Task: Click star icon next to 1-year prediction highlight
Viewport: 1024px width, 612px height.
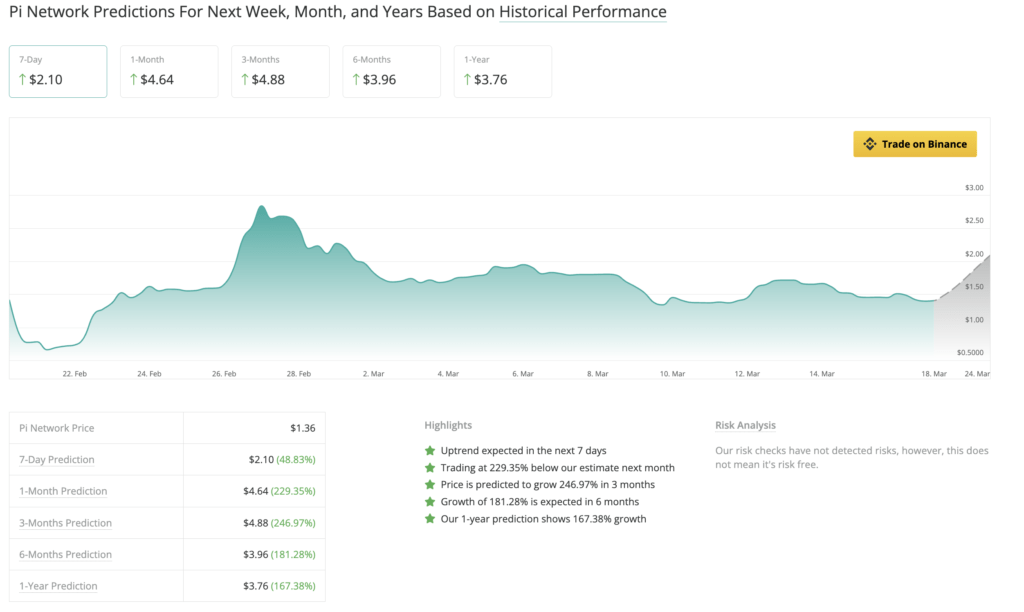Action: pyautogui.click(x=430, y=519)
